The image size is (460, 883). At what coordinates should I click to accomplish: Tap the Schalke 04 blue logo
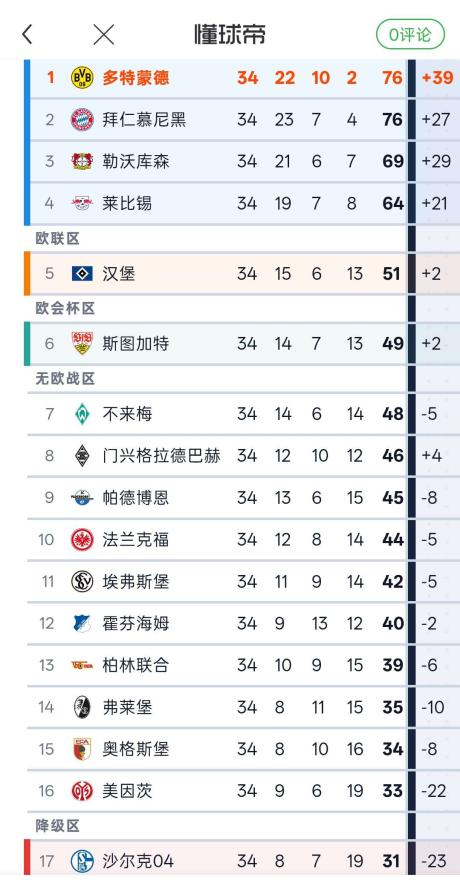82,861
